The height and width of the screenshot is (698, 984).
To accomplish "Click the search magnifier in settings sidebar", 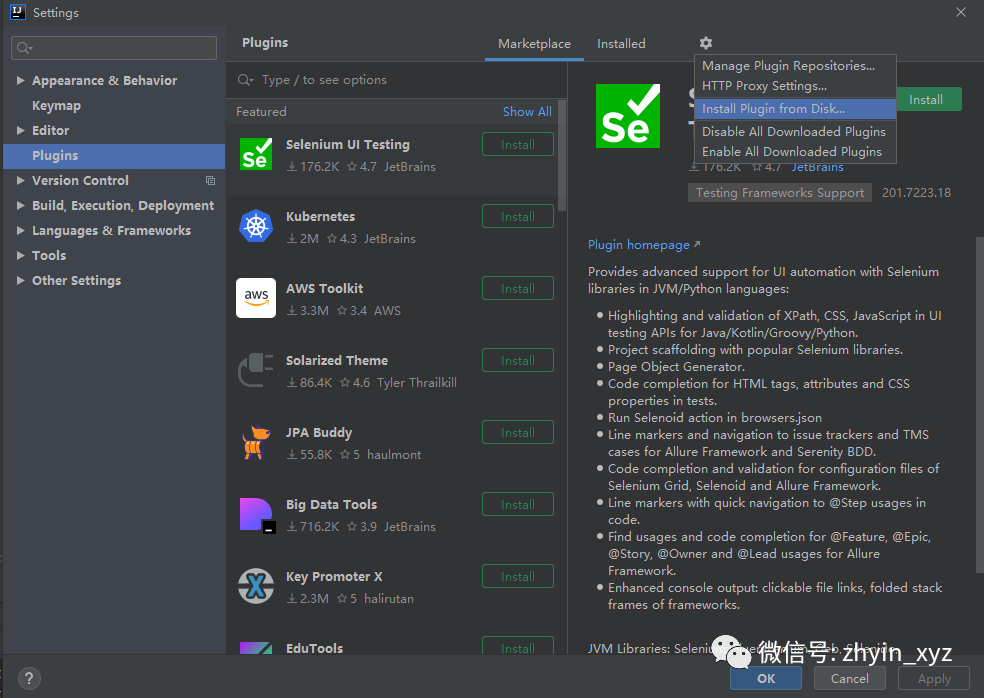I will point(24,48).
